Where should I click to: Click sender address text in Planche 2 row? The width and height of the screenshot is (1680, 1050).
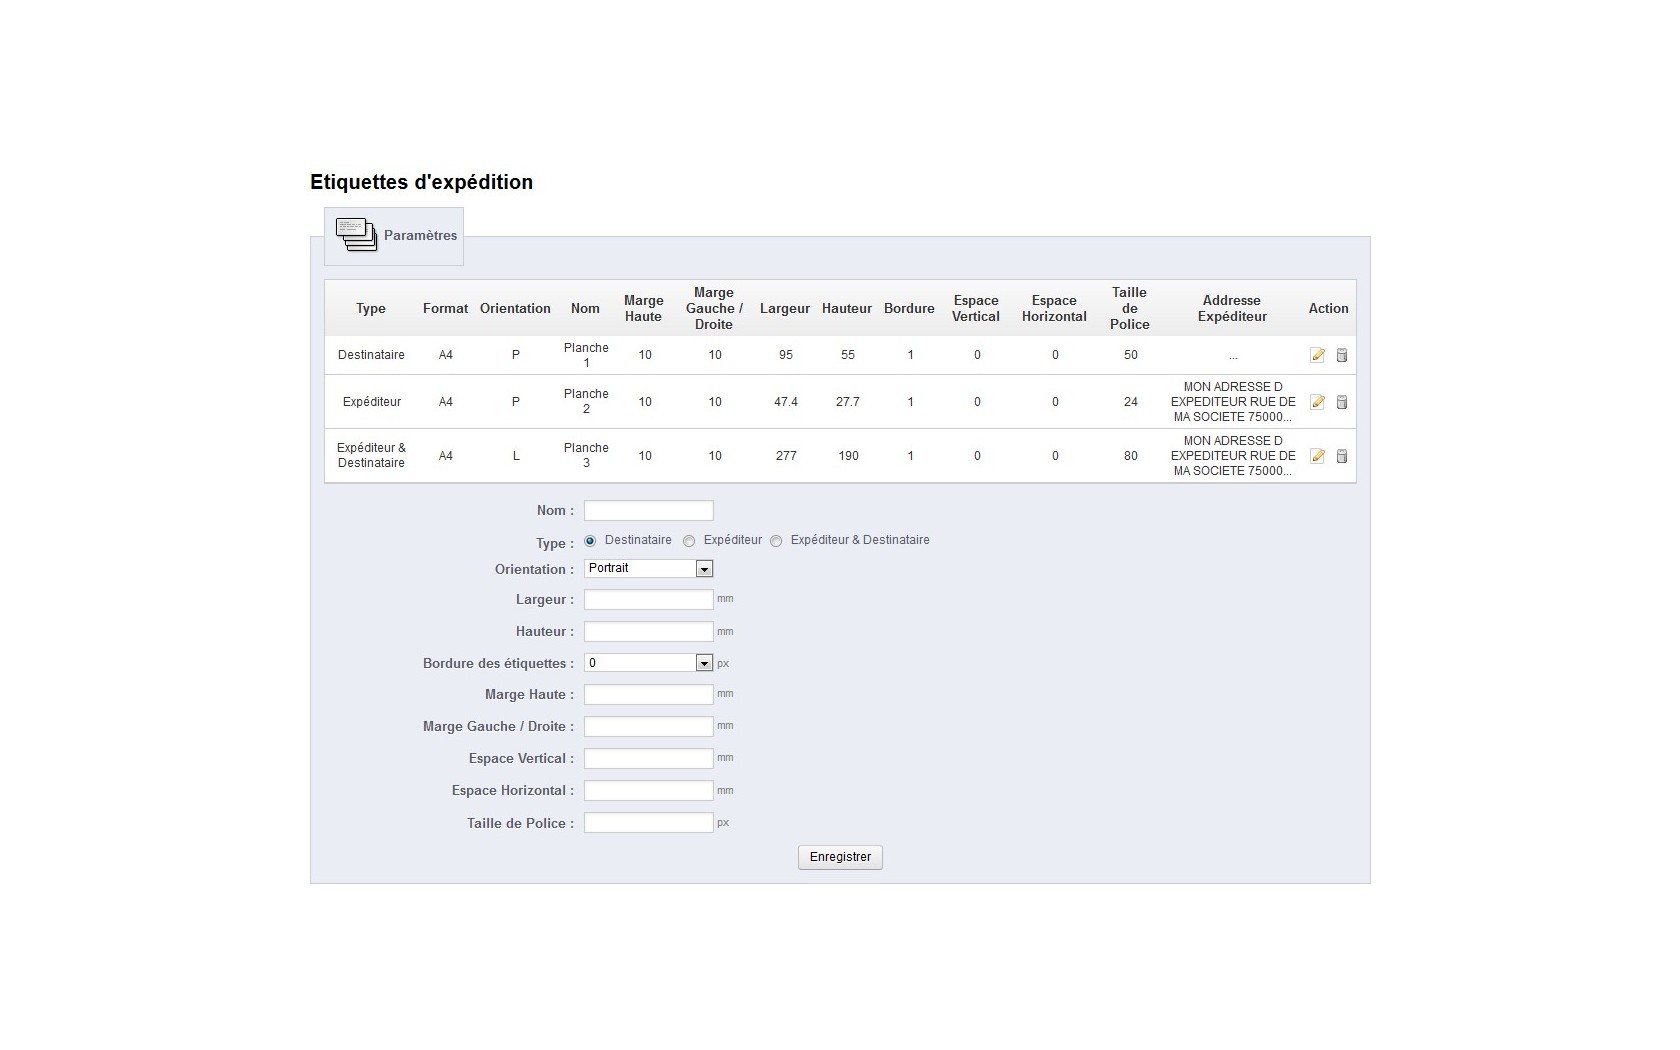click(x=1233, y=402)
